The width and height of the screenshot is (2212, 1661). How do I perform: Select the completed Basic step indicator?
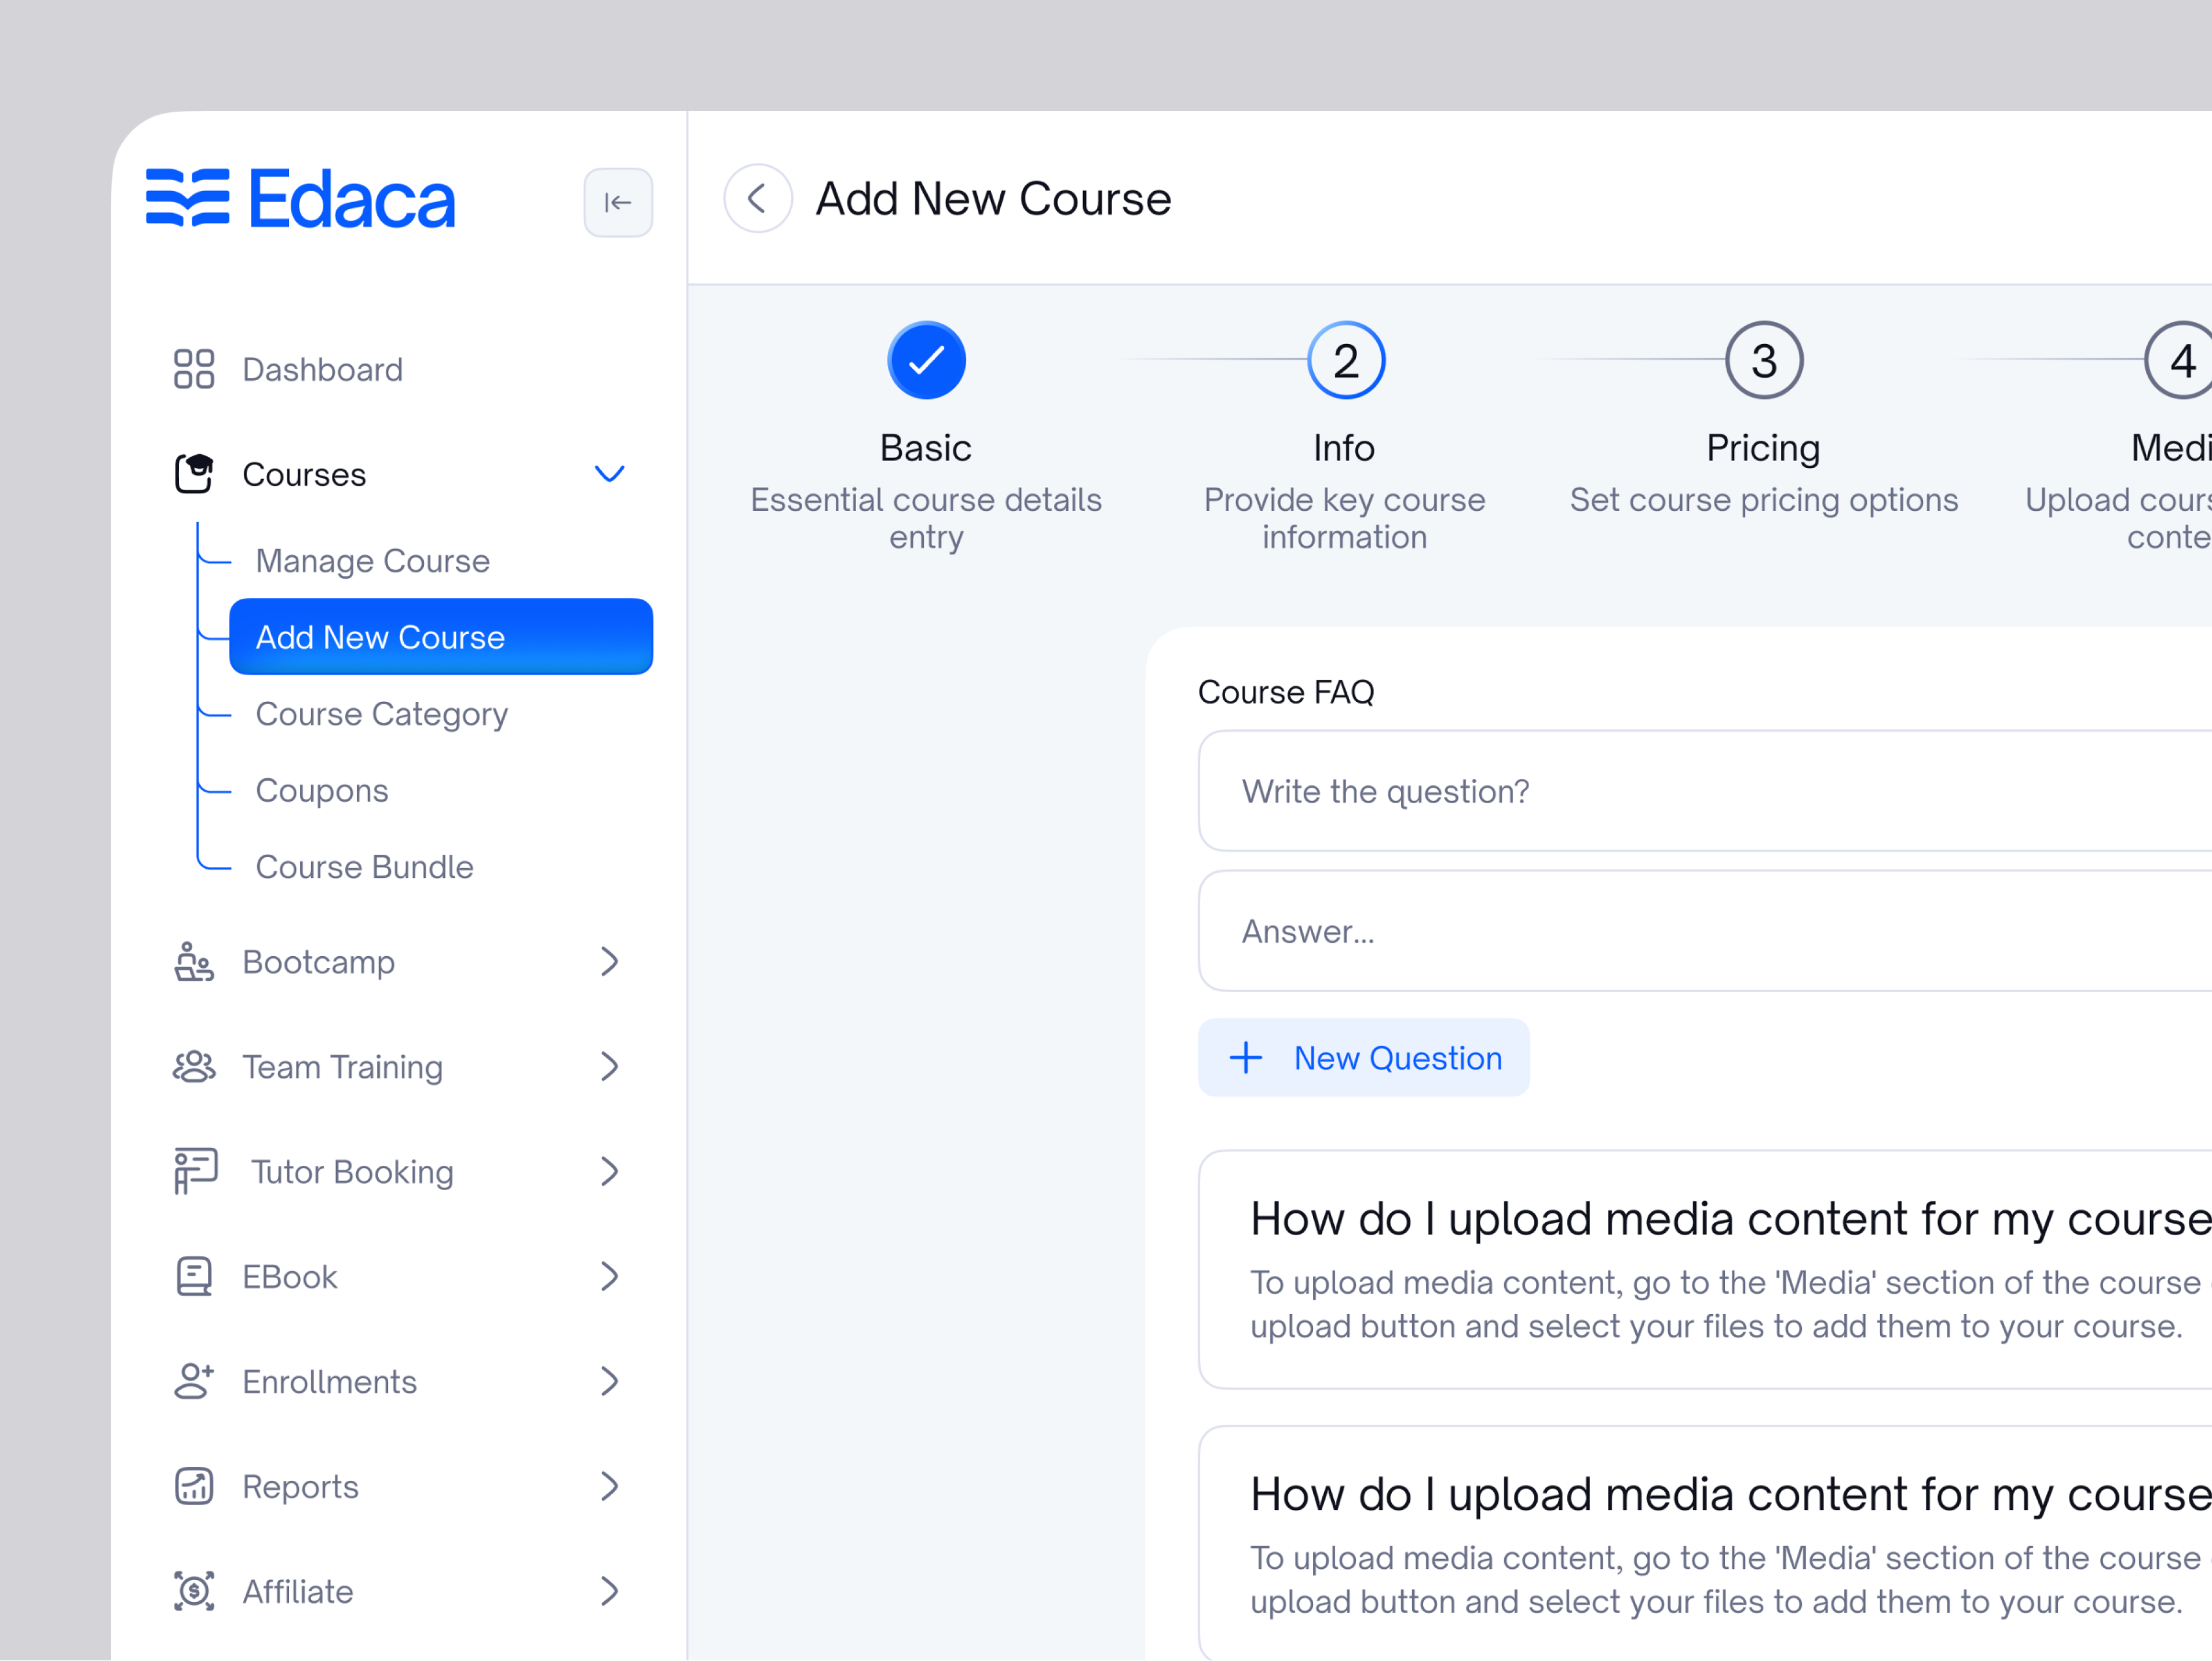coord(925,360)
